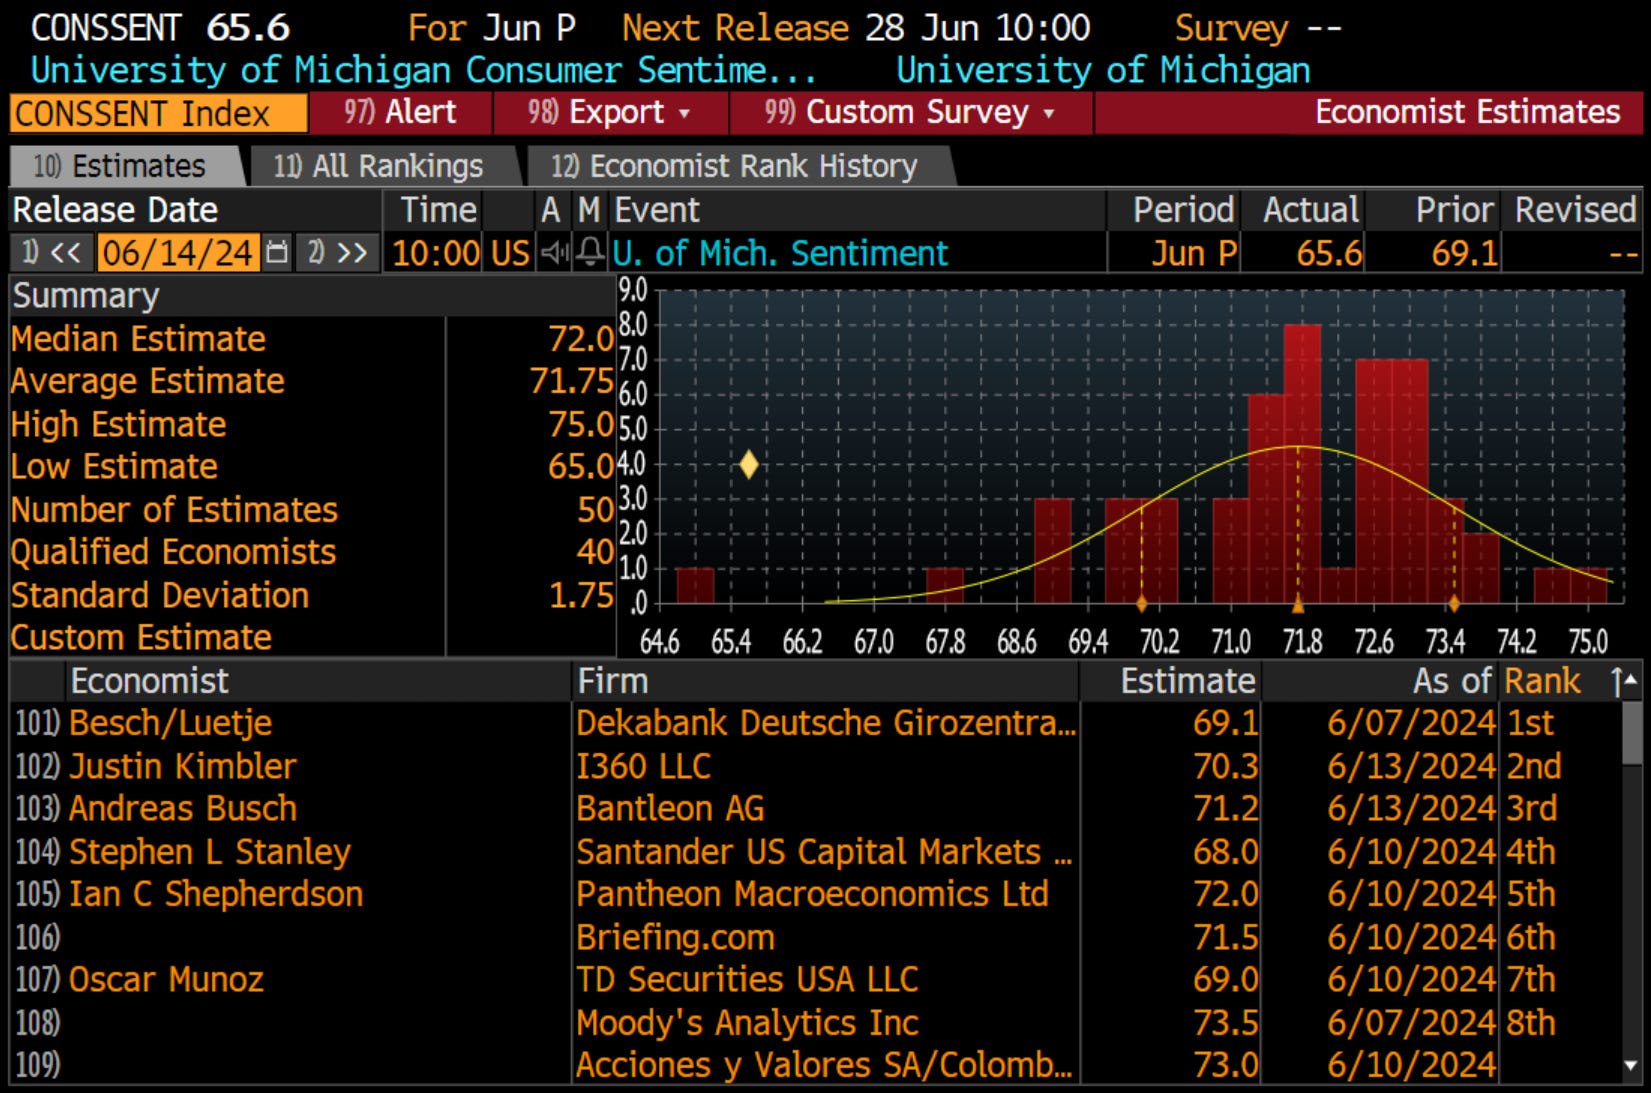Click the economist list scrollbar thumb
Image resolution: width=1651 pixels, height=1093 pixels.
(x=1631, y=732)
